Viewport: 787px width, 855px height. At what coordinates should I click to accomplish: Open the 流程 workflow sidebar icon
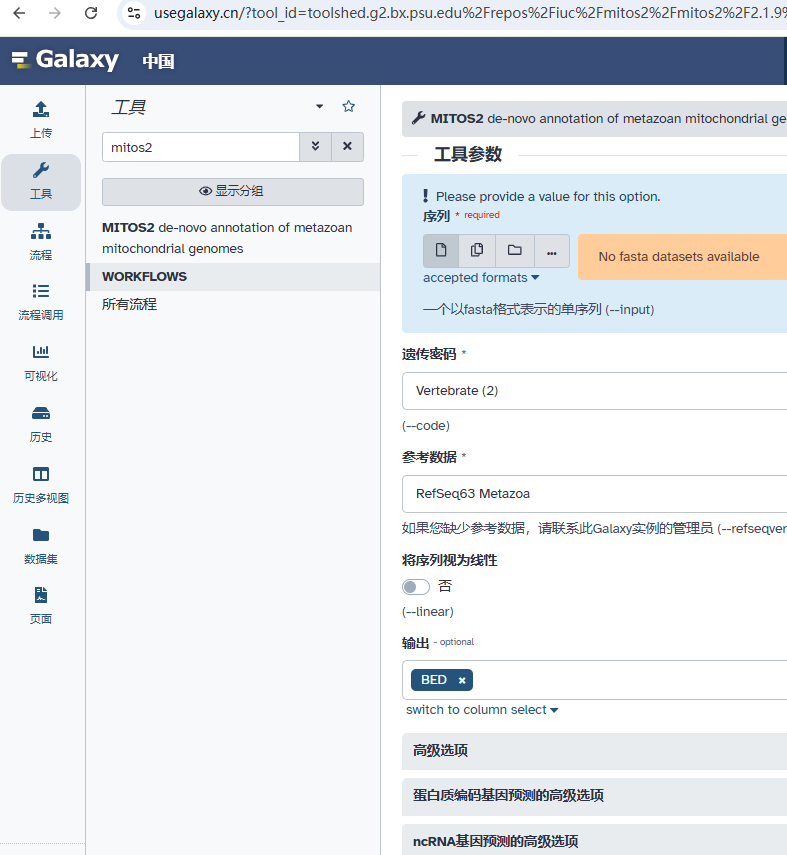(41, 242)
